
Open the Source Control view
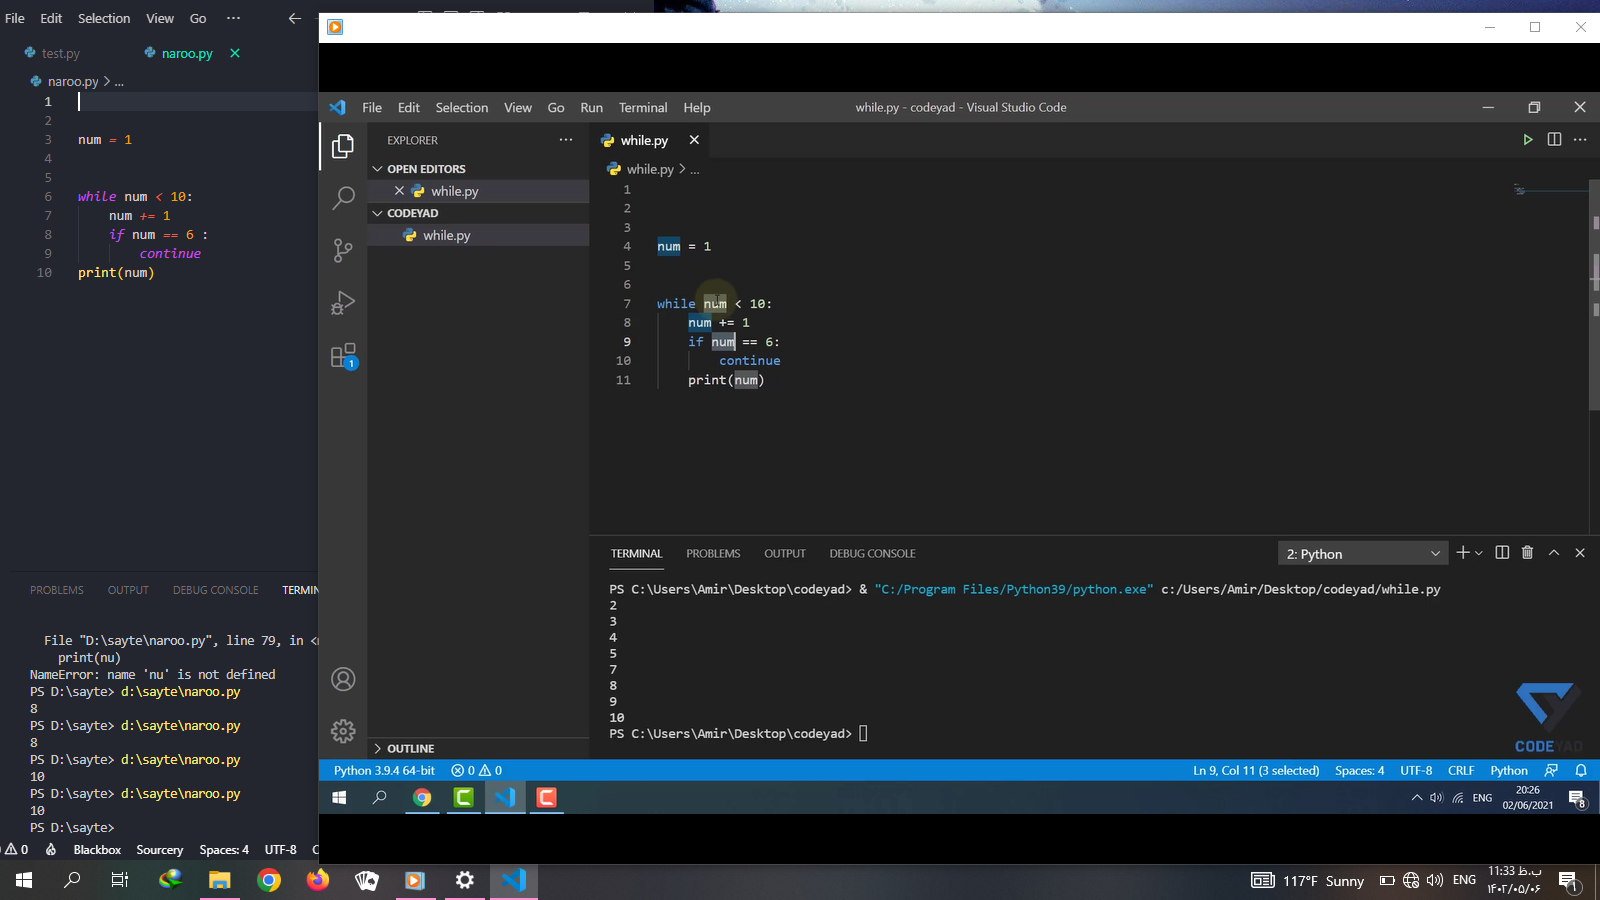click(x=343, y=250)
